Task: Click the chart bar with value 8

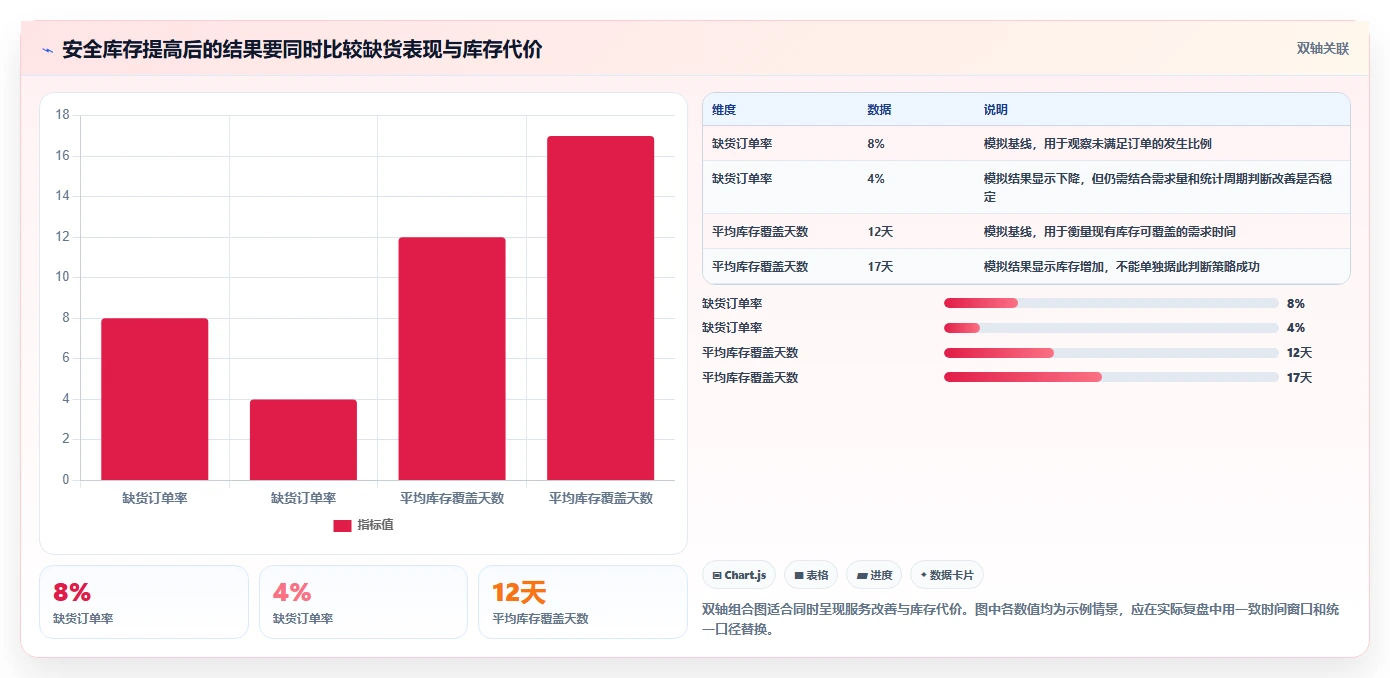Action: point(155,399)
